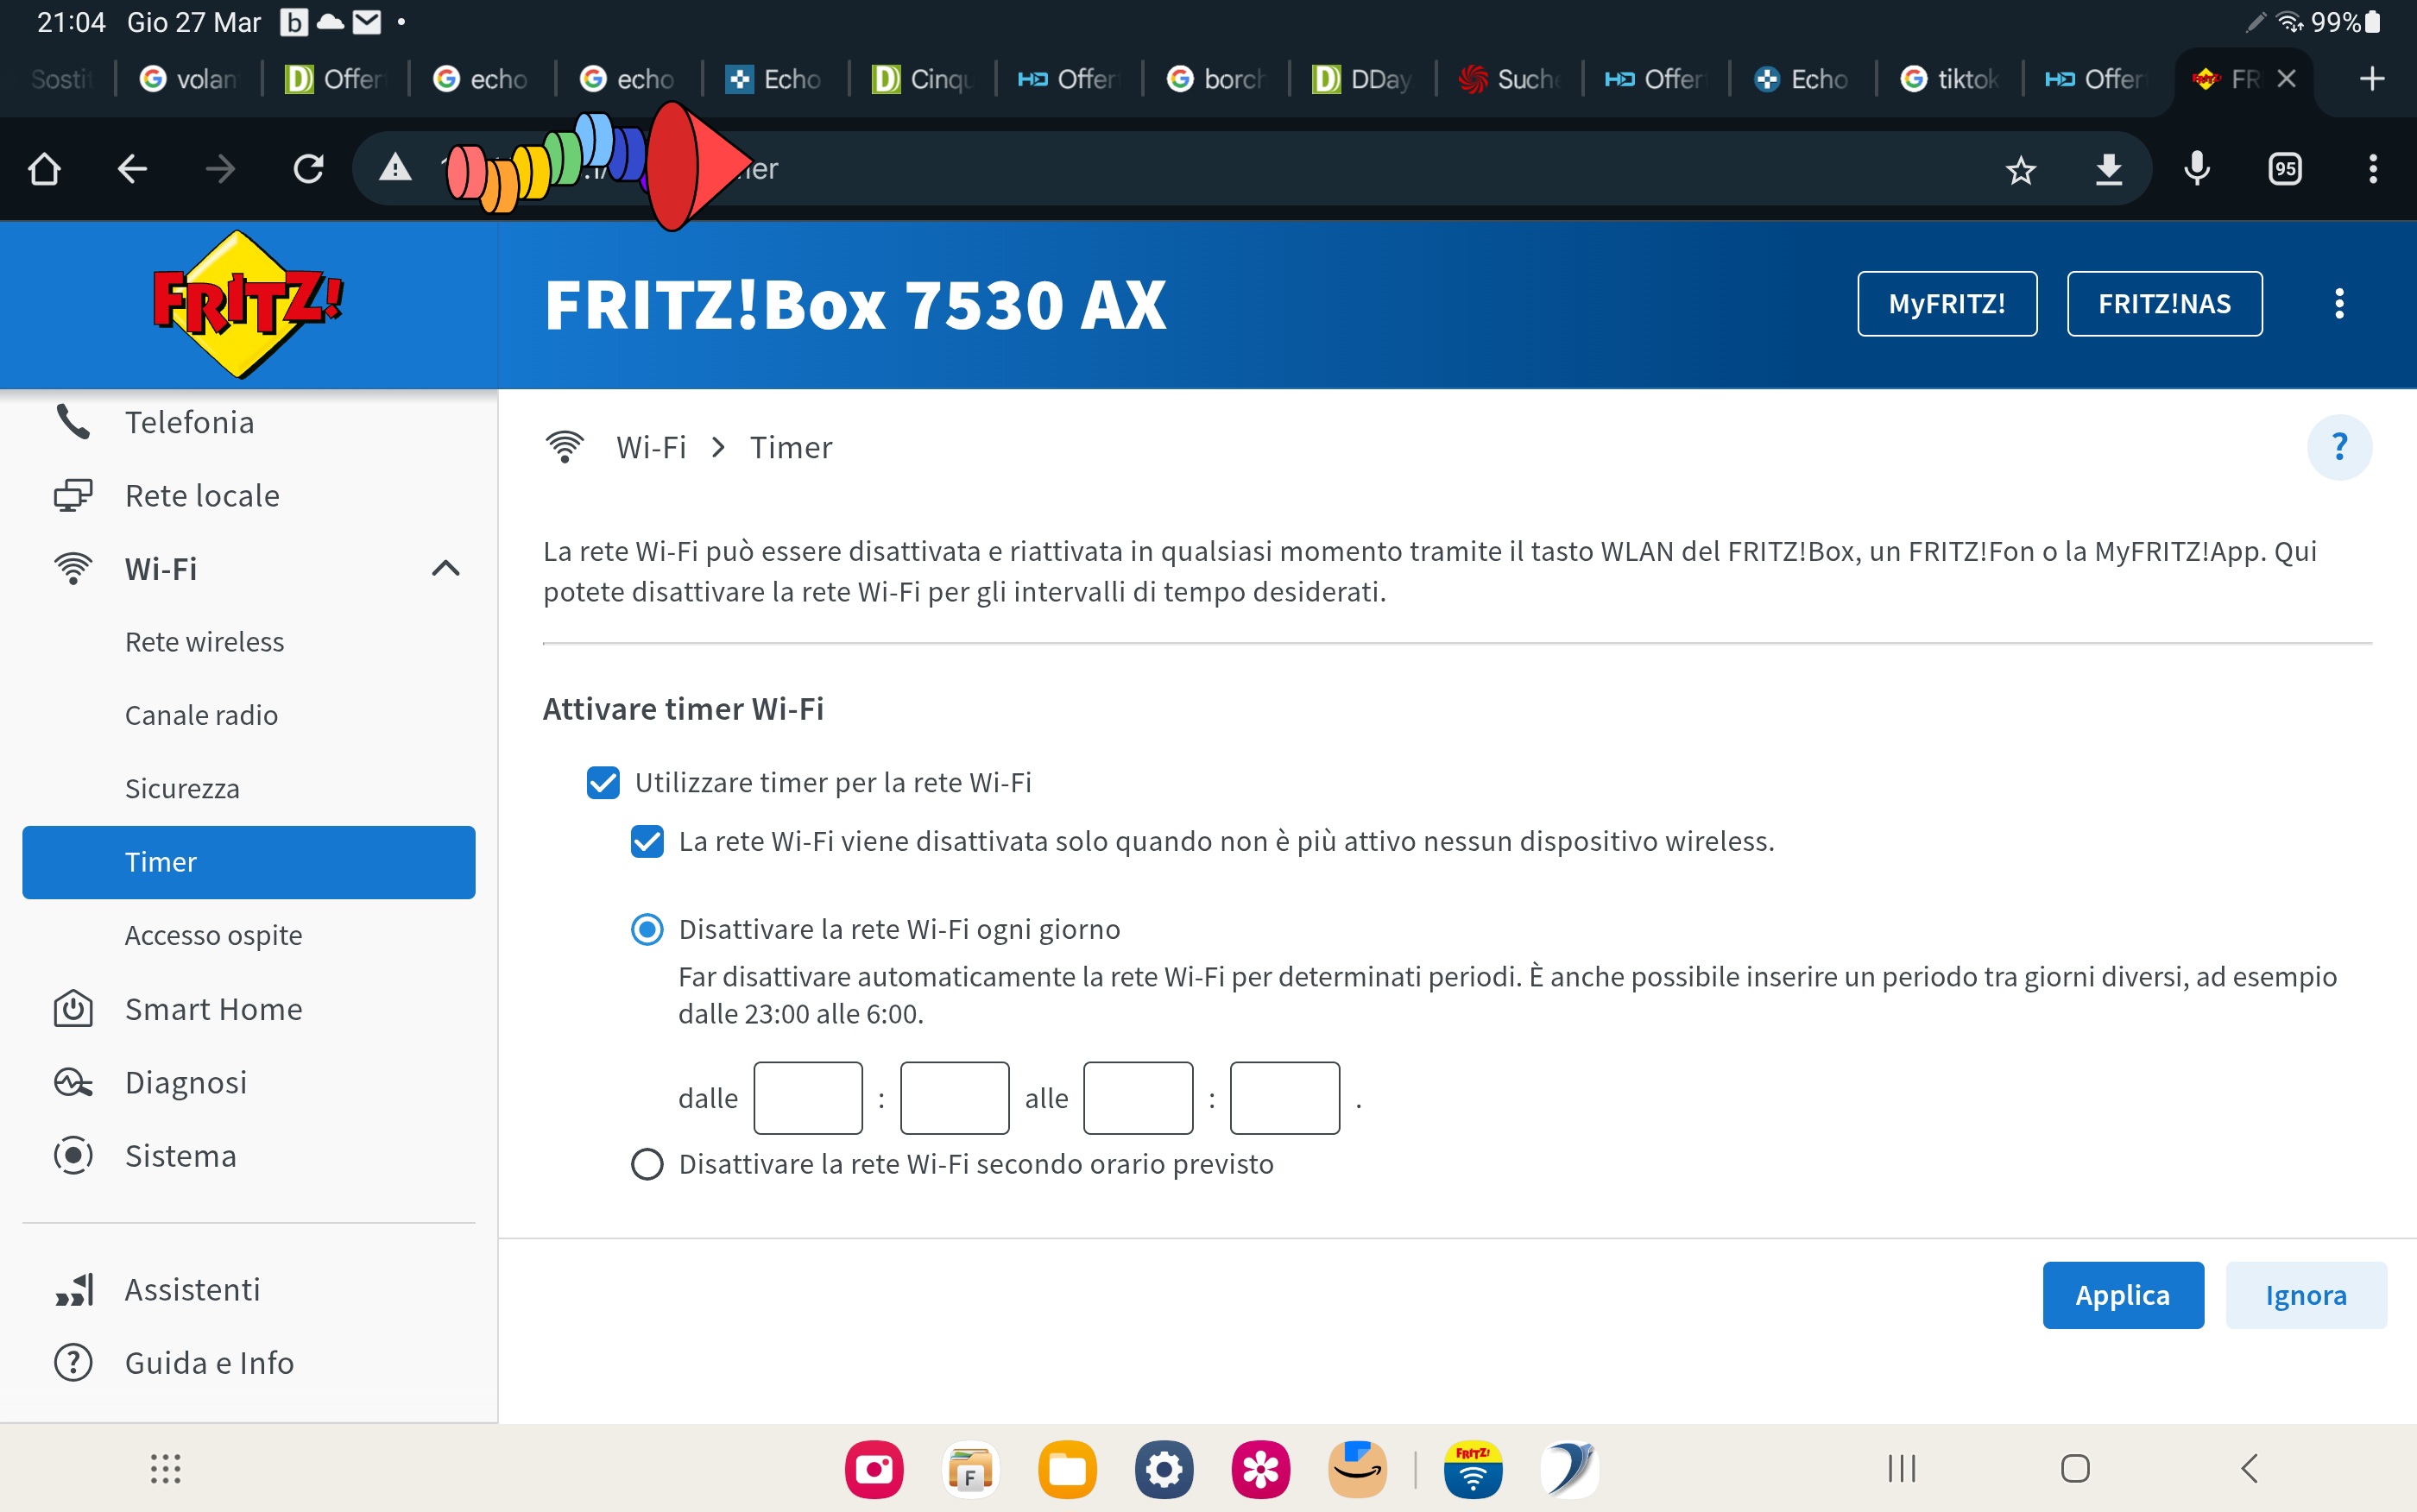Open the tab switcher showing 95
The image size is (2417, 1512).
[2285, 168]
